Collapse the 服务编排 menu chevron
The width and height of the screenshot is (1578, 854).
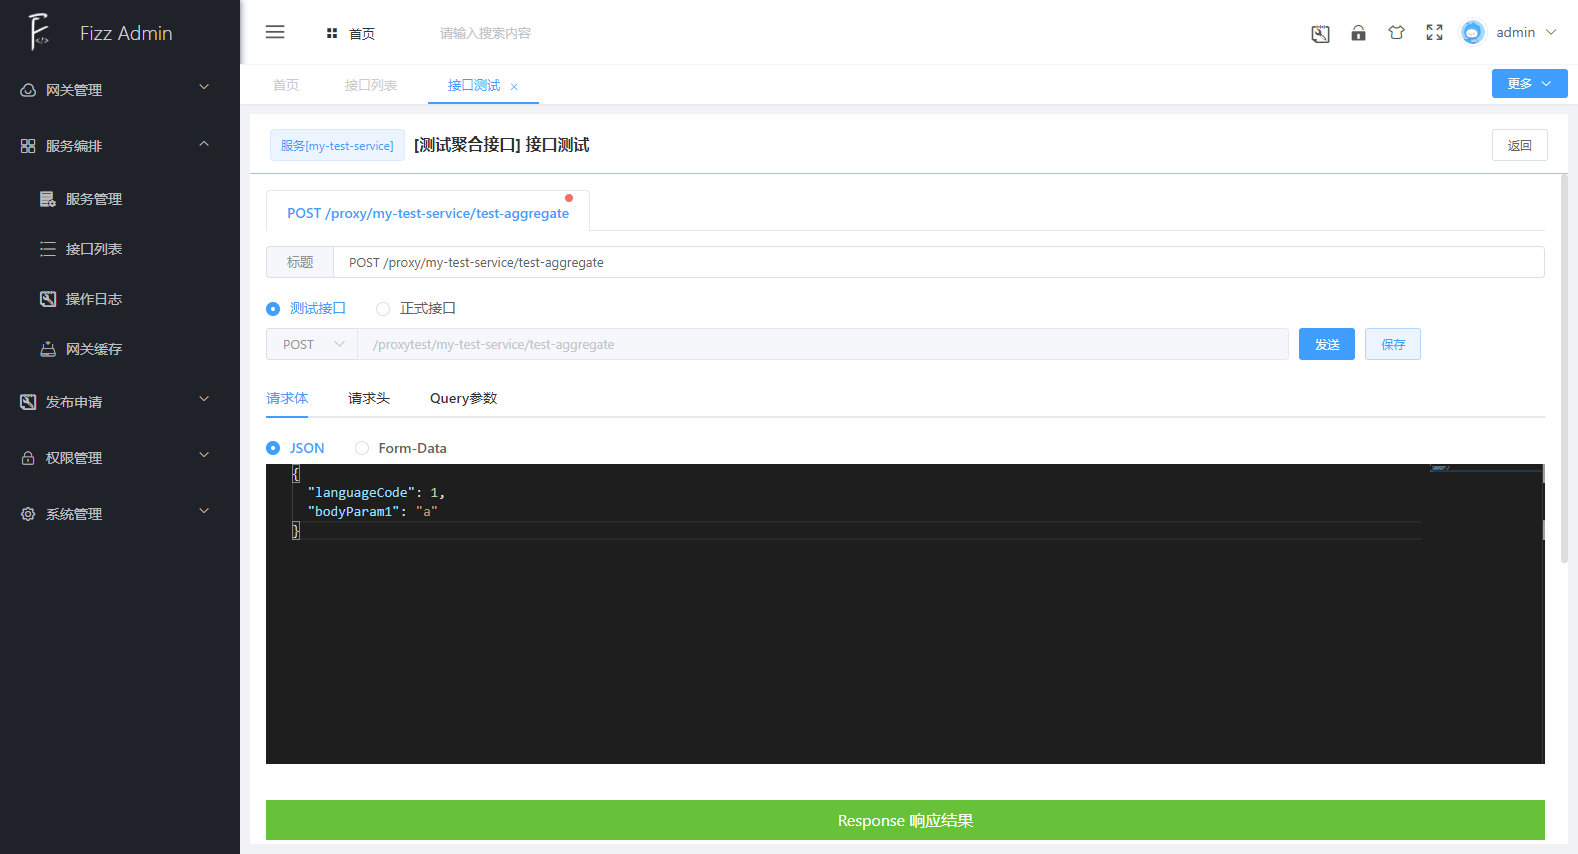tap(204, 144)
